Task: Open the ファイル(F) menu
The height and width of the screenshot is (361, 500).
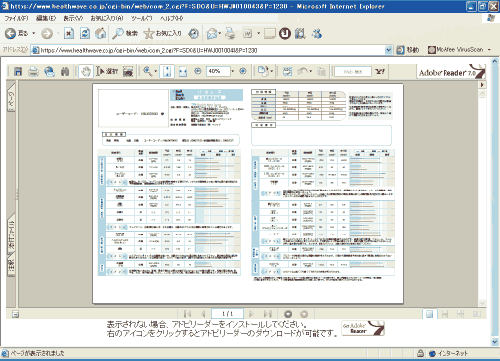Action: (16, 18)
